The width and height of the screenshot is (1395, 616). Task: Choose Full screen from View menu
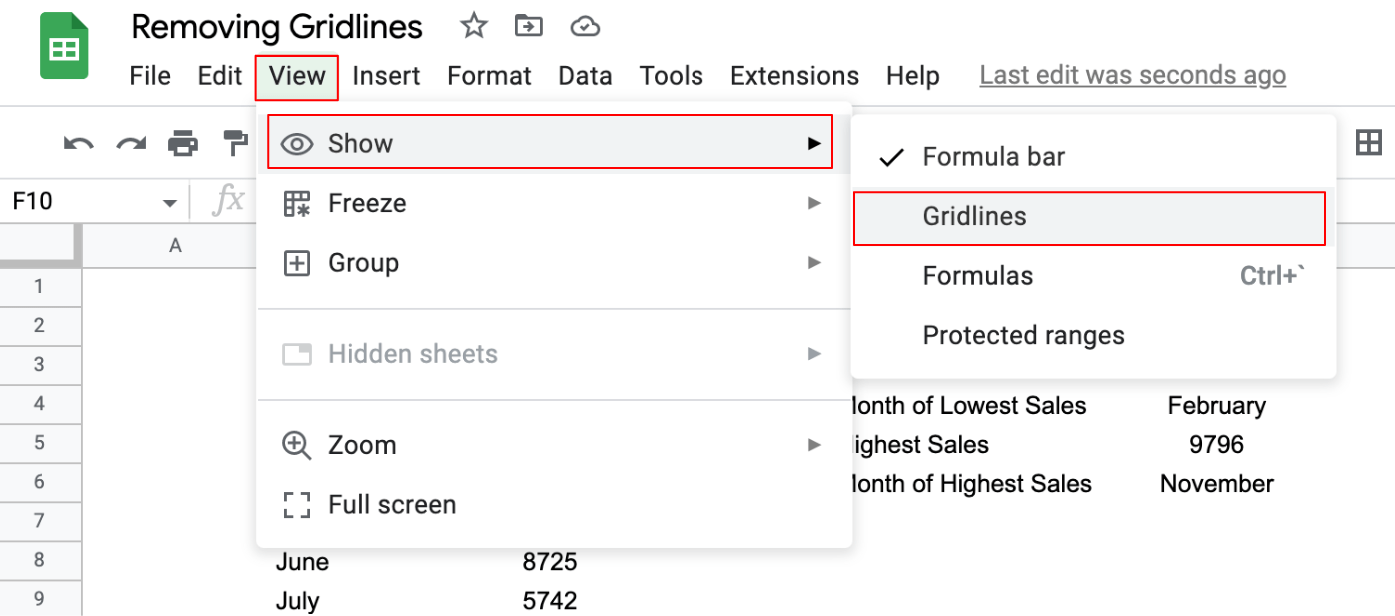[x=554, y=505]
